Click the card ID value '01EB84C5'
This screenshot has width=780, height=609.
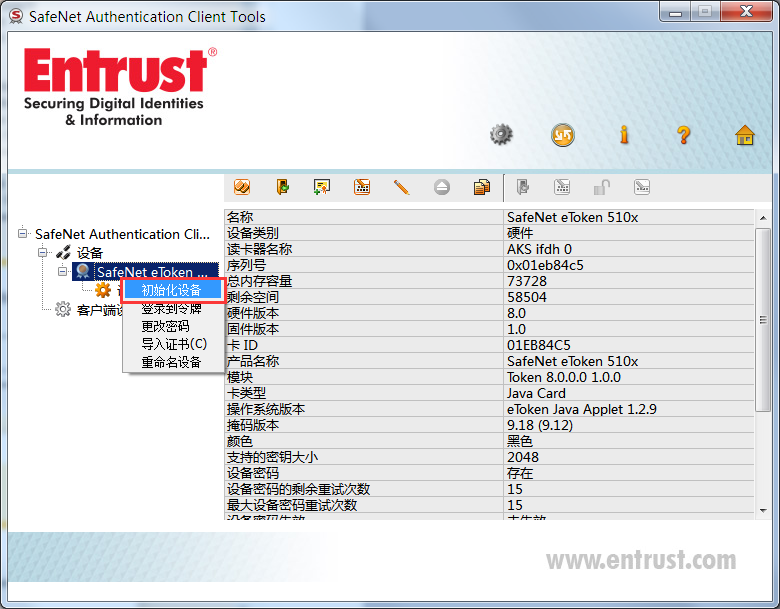539,345
